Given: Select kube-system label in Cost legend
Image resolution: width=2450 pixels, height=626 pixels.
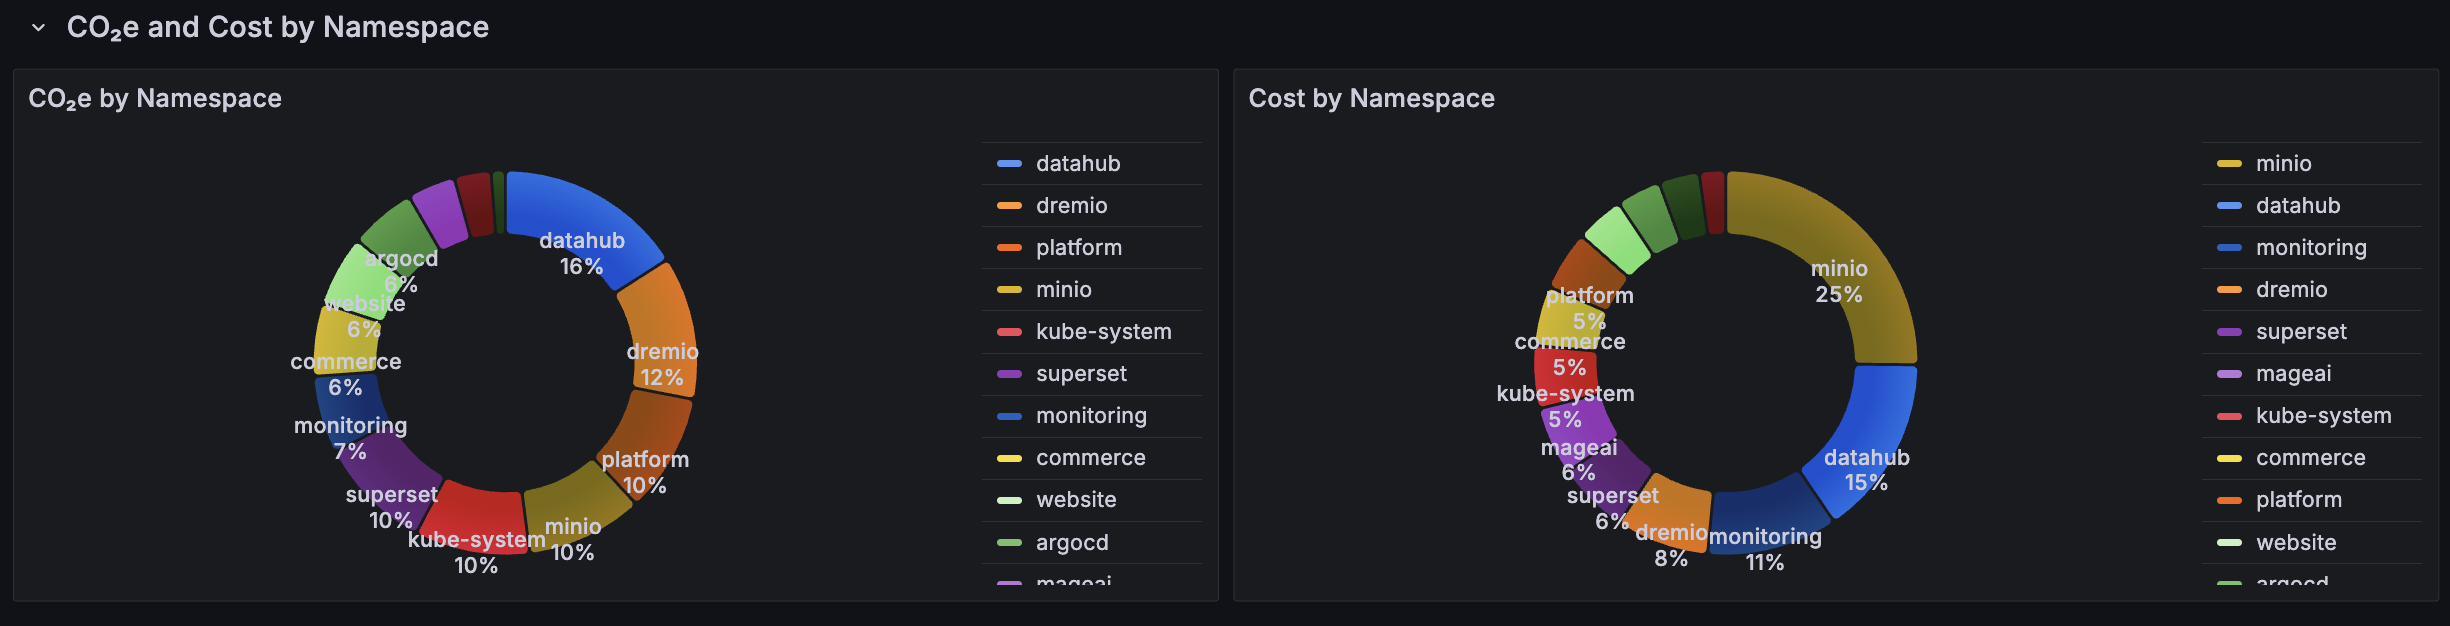Looking at the screenshot, I should pos(2324,415).
